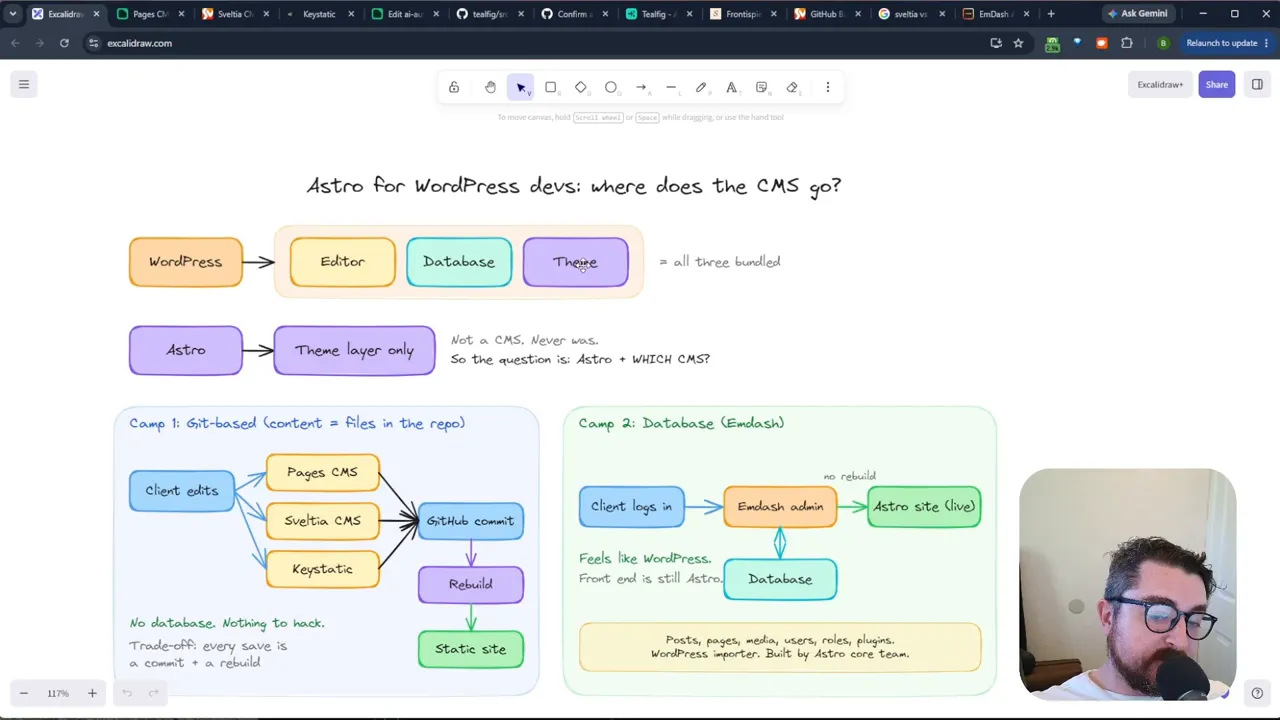Image resolution: width=1280 pixels, height=720 pixels.
Task: Switch to the Frontispiece browser tab
Action: (743, 14)
